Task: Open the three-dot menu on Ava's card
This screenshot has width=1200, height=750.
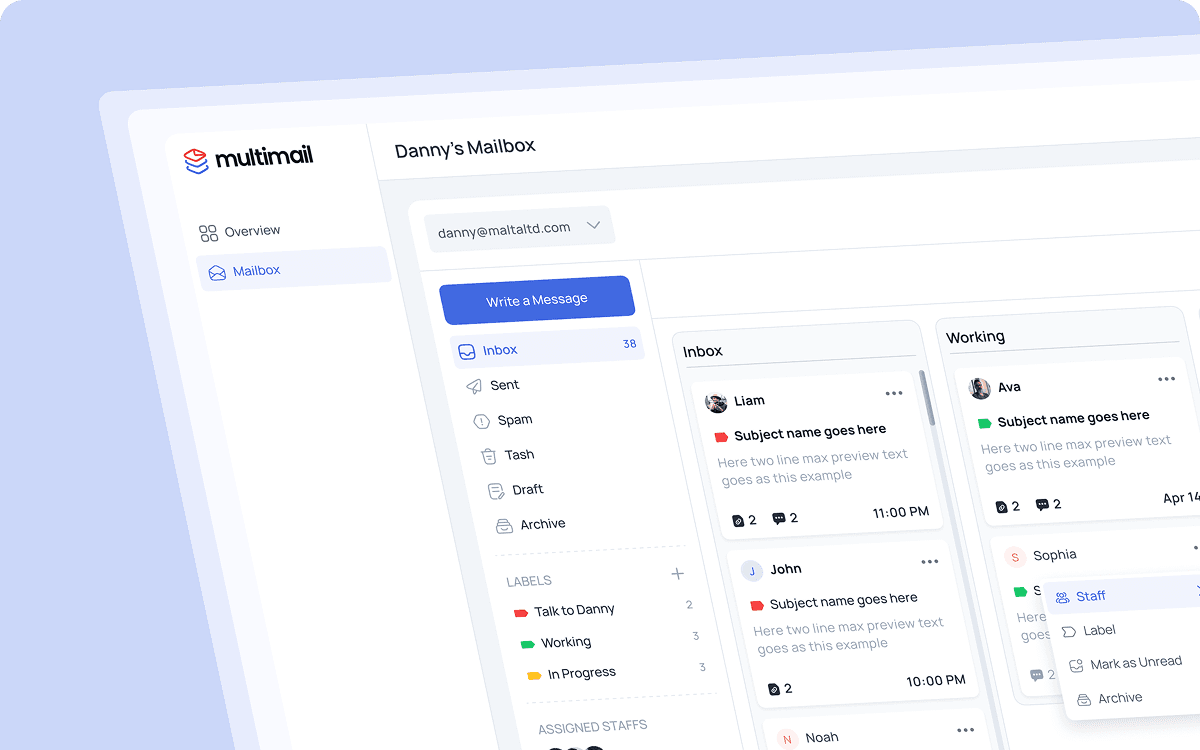Action: click(x=1166, y=379)
